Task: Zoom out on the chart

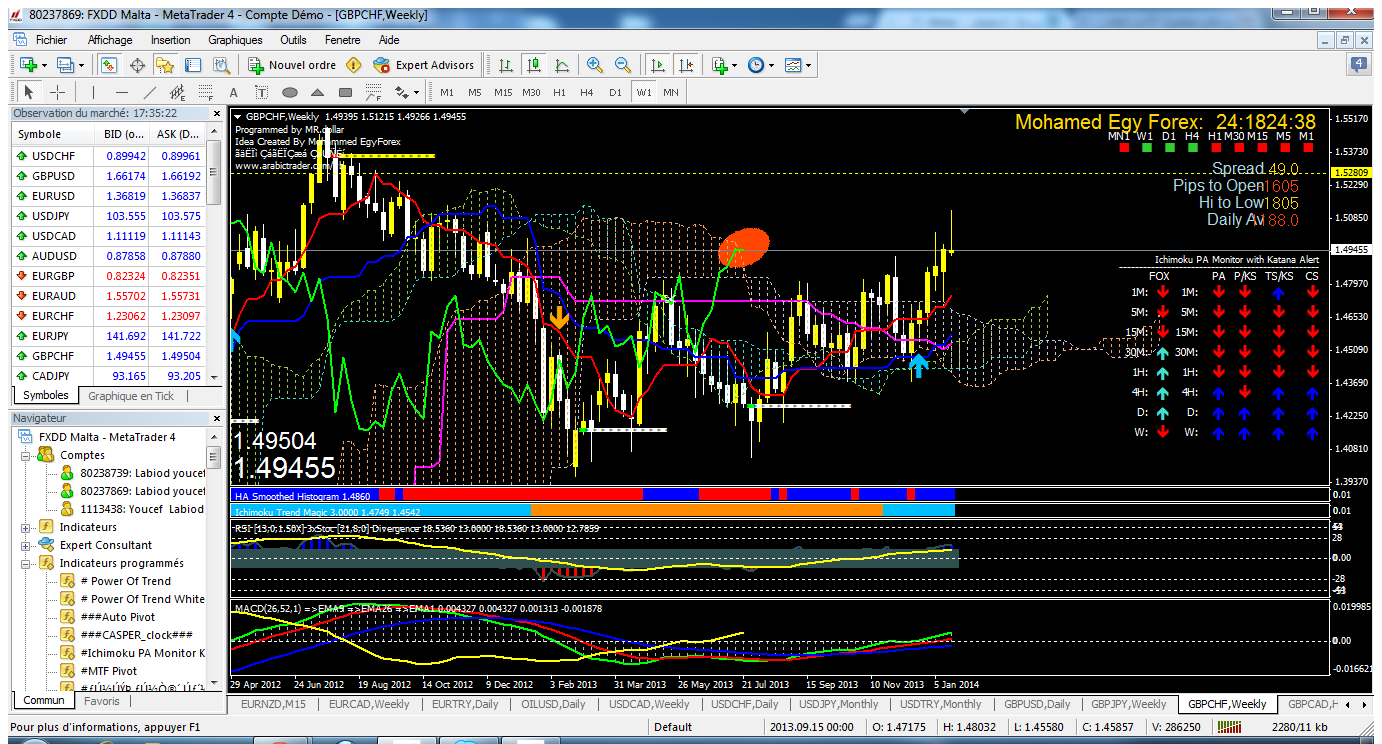Action: [x=623, y=65]
